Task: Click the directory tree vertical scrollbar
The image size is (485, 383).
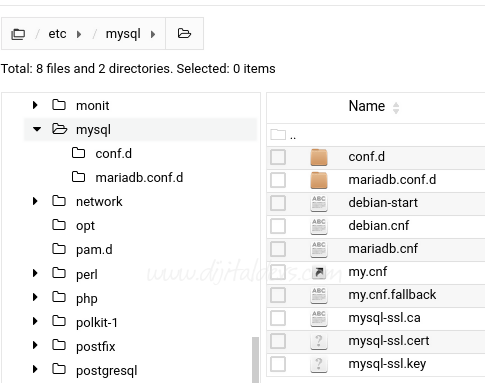Action: [255, 360]
